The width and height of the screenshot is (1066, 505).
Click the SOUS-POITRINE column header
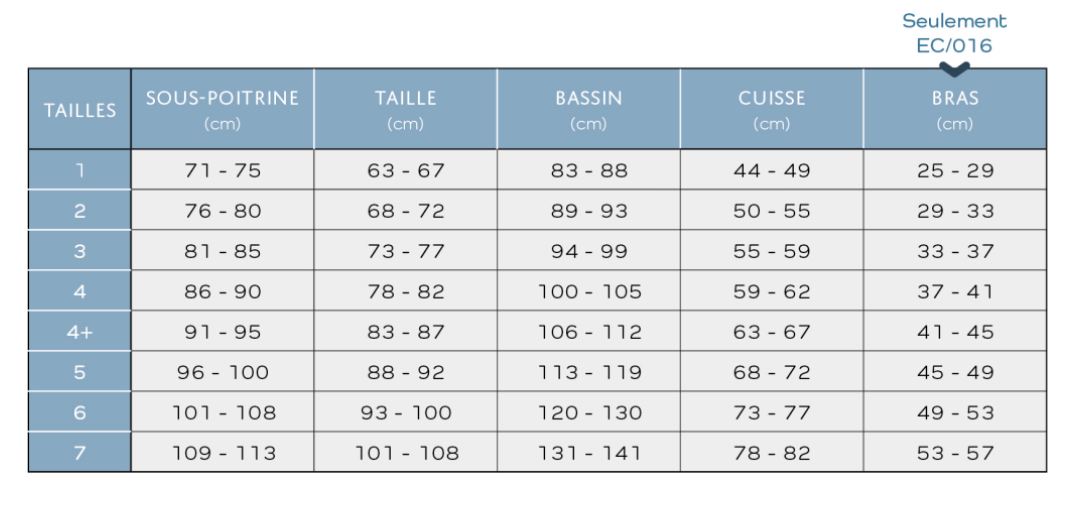(x=222, y=110)
